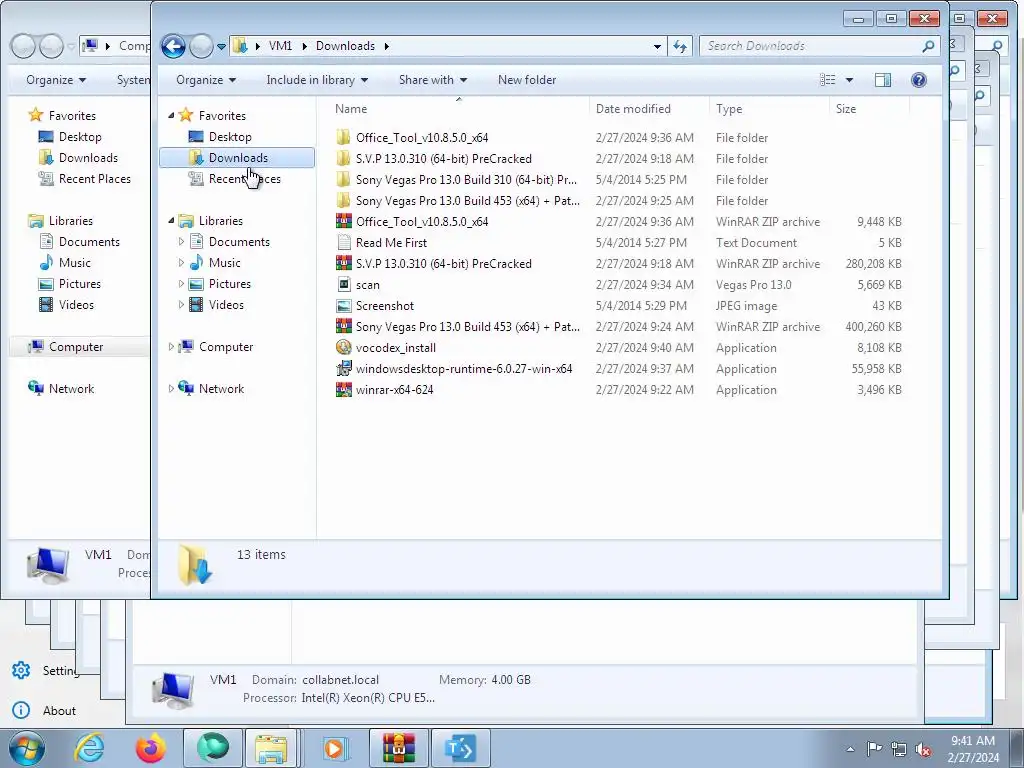
Task: Sort files by the Name column header
Action: [x=458, y=109]
